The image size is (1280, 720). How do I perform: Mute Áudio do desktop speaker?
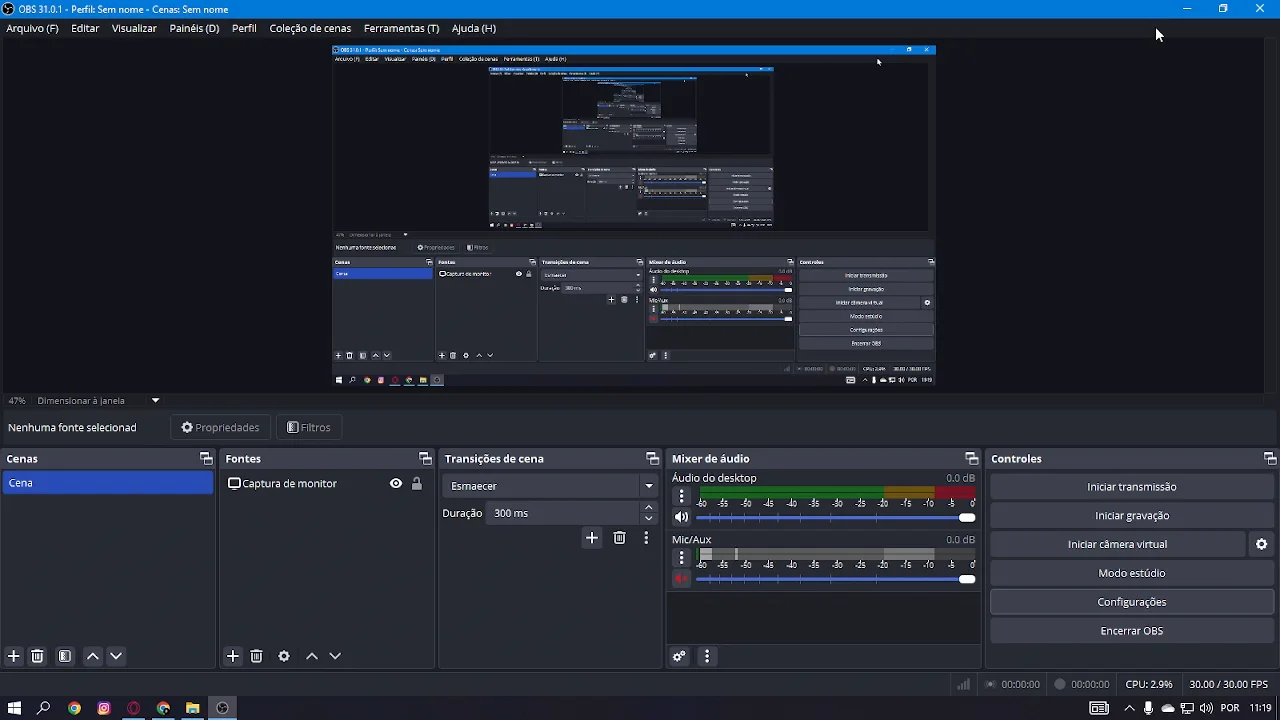pos(682,517)
